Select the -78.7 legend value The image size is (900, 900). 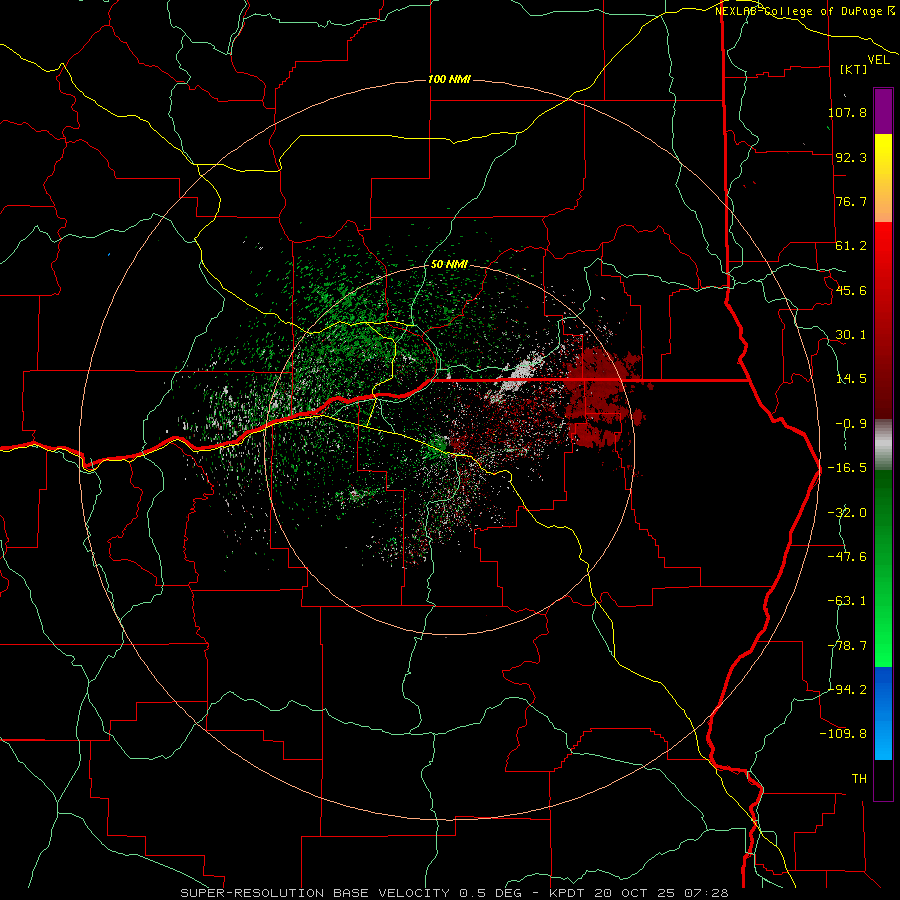[x=847, y=646]
